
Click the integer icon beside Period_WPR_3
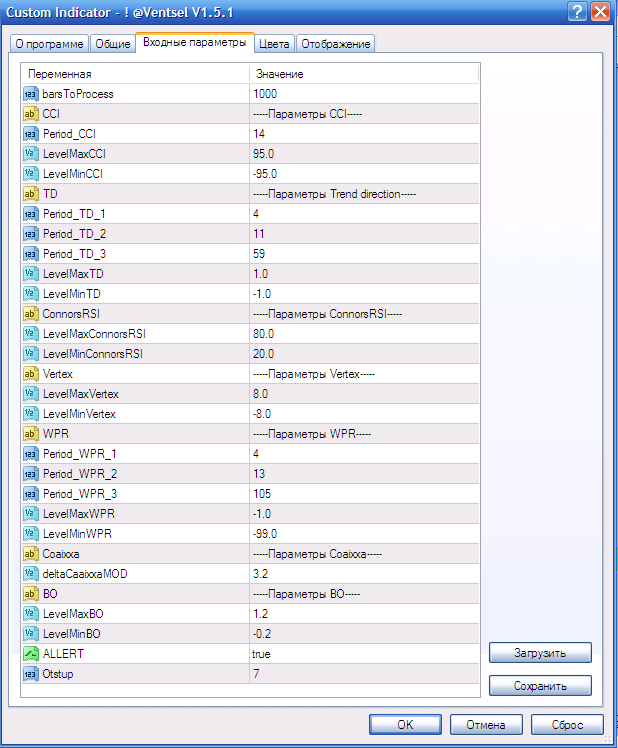[31, 494]
